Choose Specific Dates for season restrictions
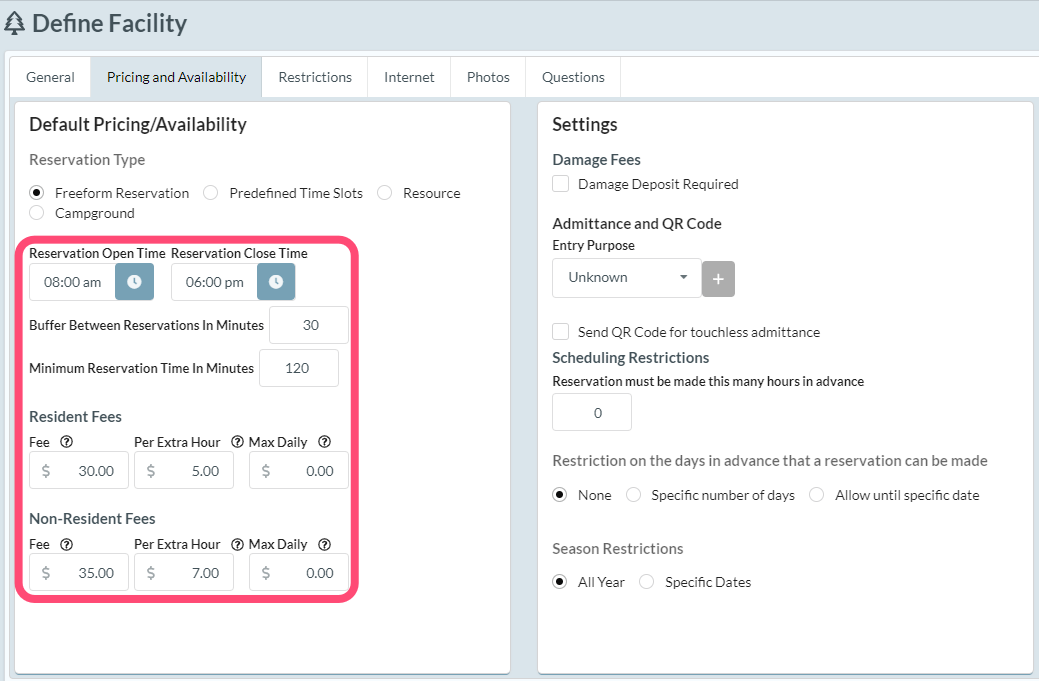The image size is (1039, 681). tap(647, 582)
